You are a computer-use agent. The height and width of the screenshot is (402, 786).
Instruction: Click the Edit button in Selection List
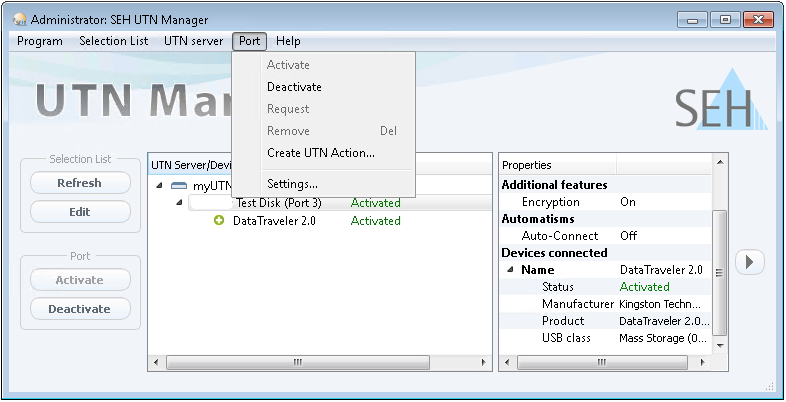coord(80,212)
